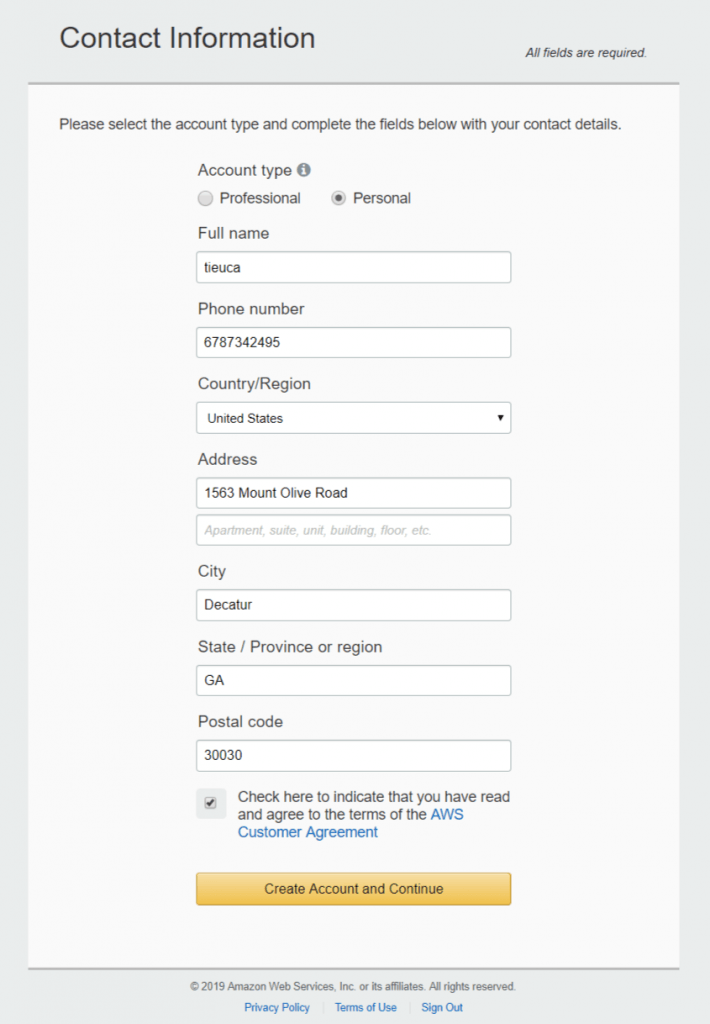Open the Country/Region dropdown

click(x=353, y=418)
